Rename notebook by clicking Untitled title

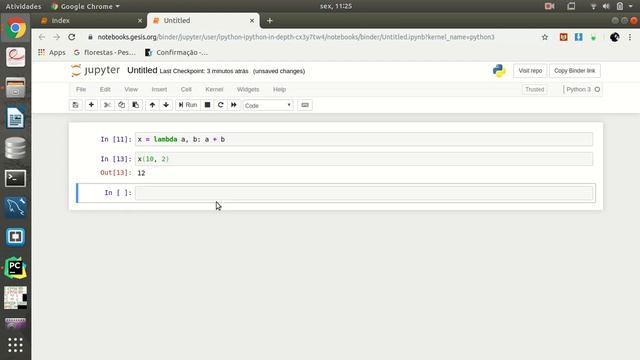[142, 70]
